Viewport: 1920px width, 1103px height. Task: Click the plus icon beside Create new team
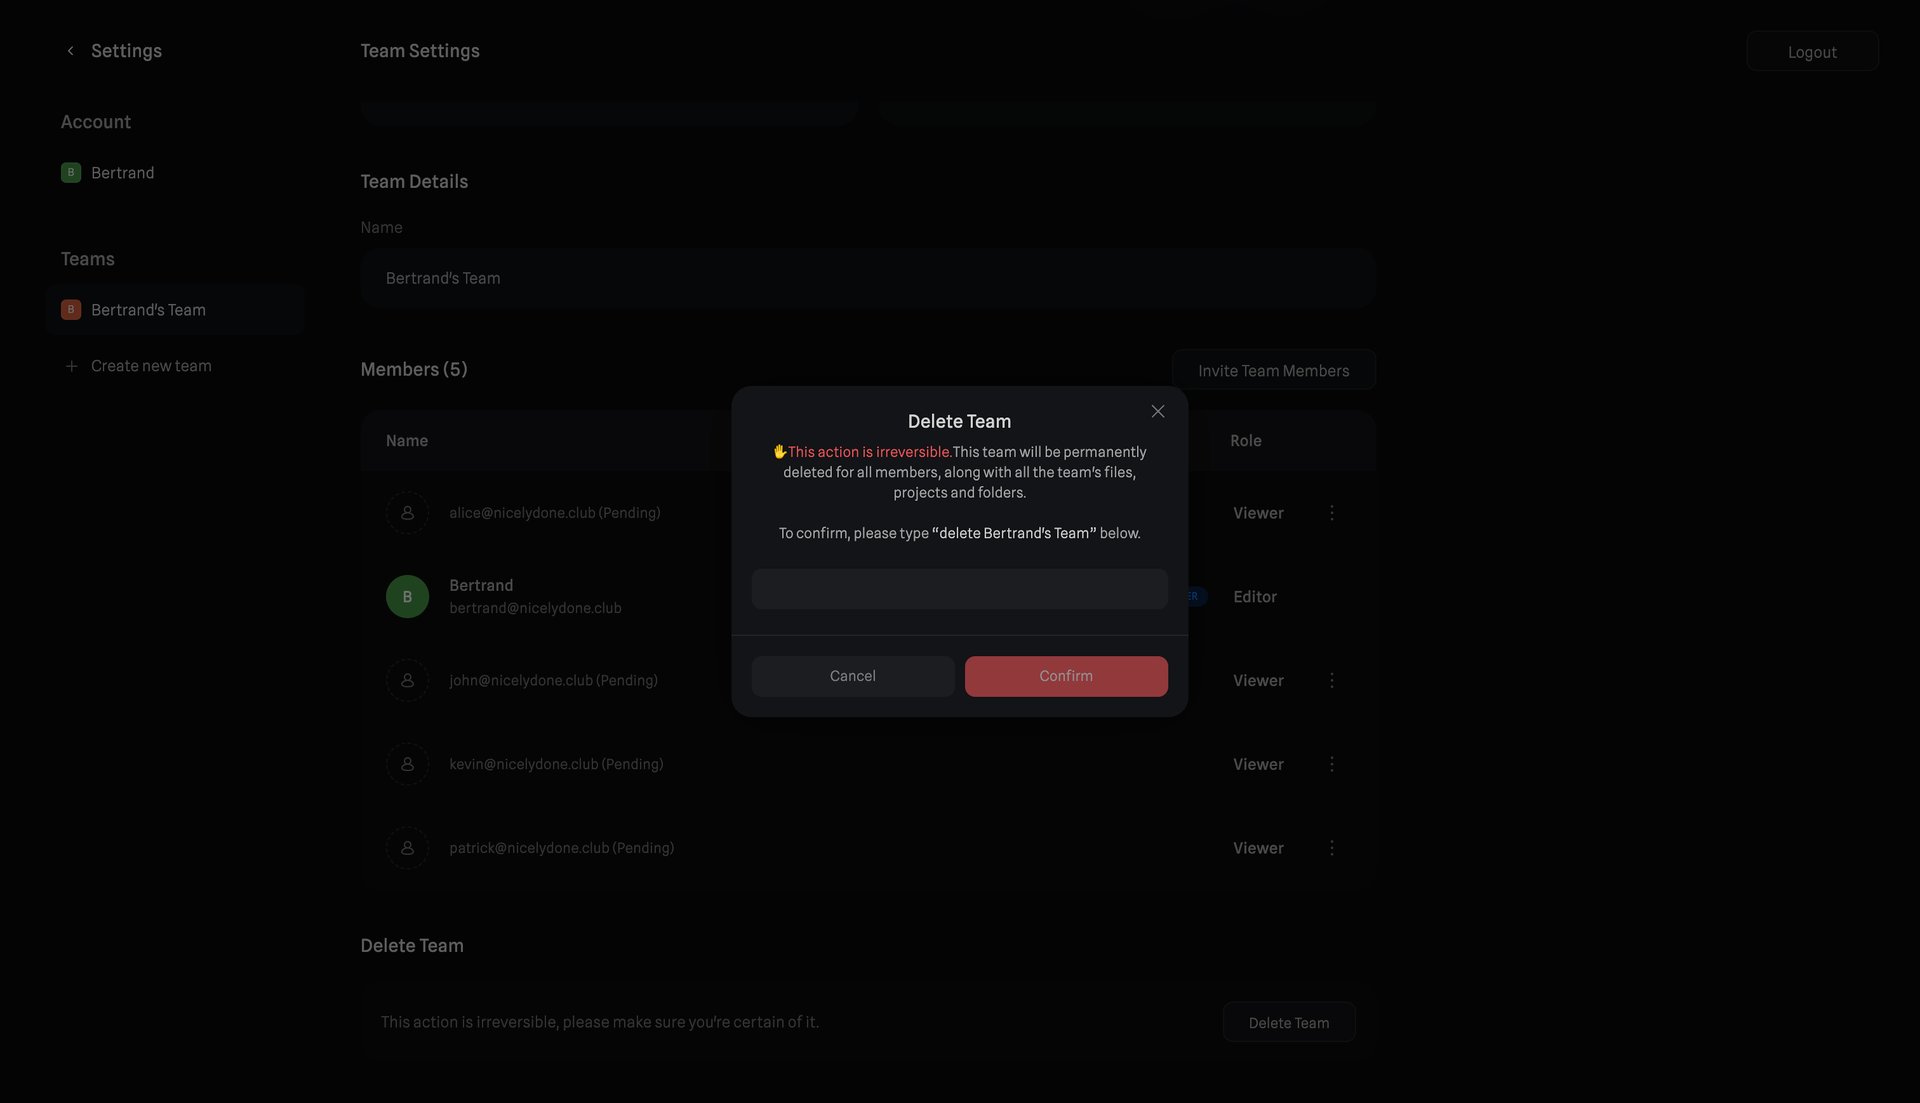[x=70, y=365]
